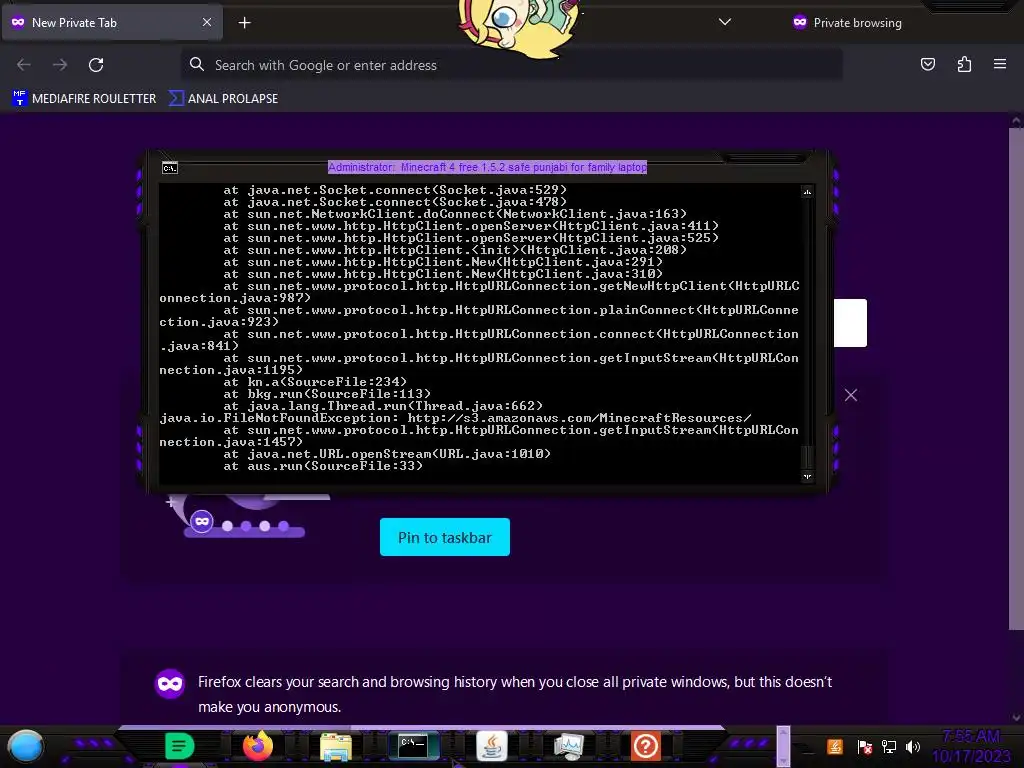Close the New Private Tab

pos(206,22)
